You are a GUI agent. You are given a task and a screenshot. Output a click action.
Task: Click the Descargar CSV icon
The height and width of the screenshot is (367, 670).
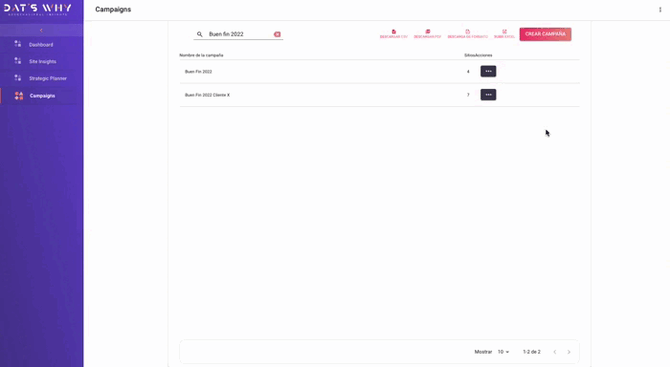(x=394, y=32)
